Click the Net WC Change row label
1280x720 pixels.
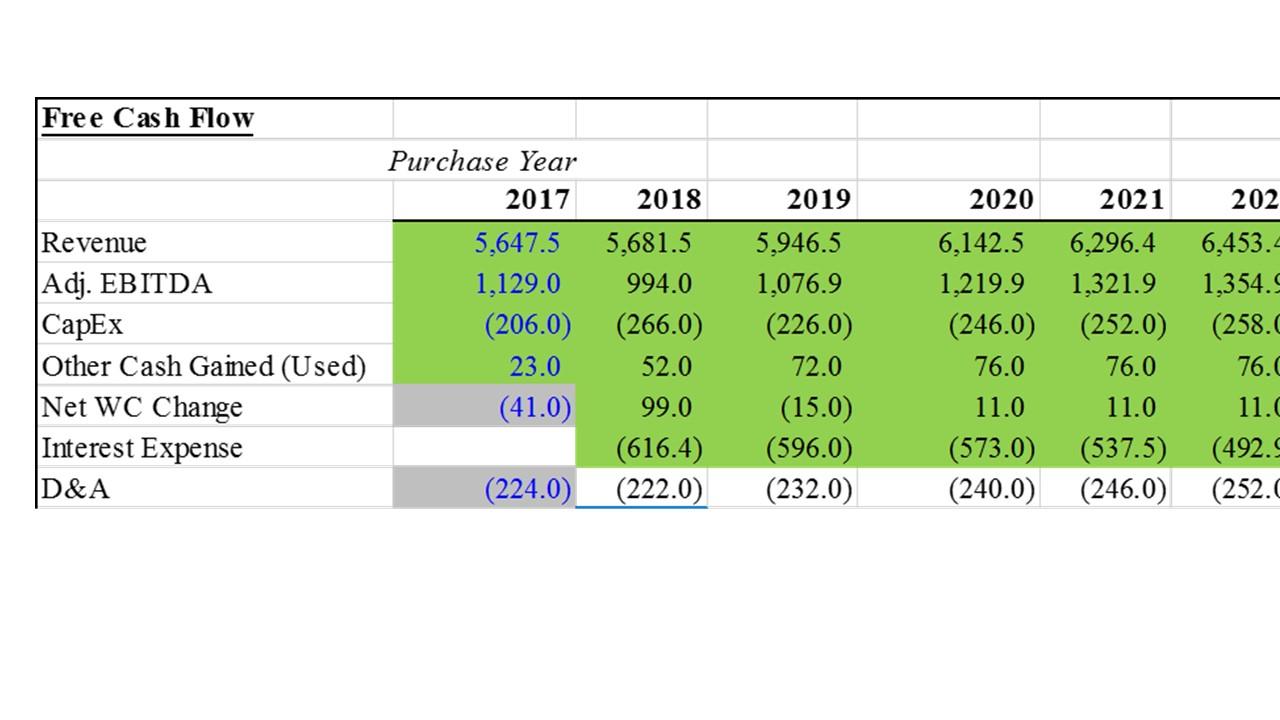click(x=215, y=406)
